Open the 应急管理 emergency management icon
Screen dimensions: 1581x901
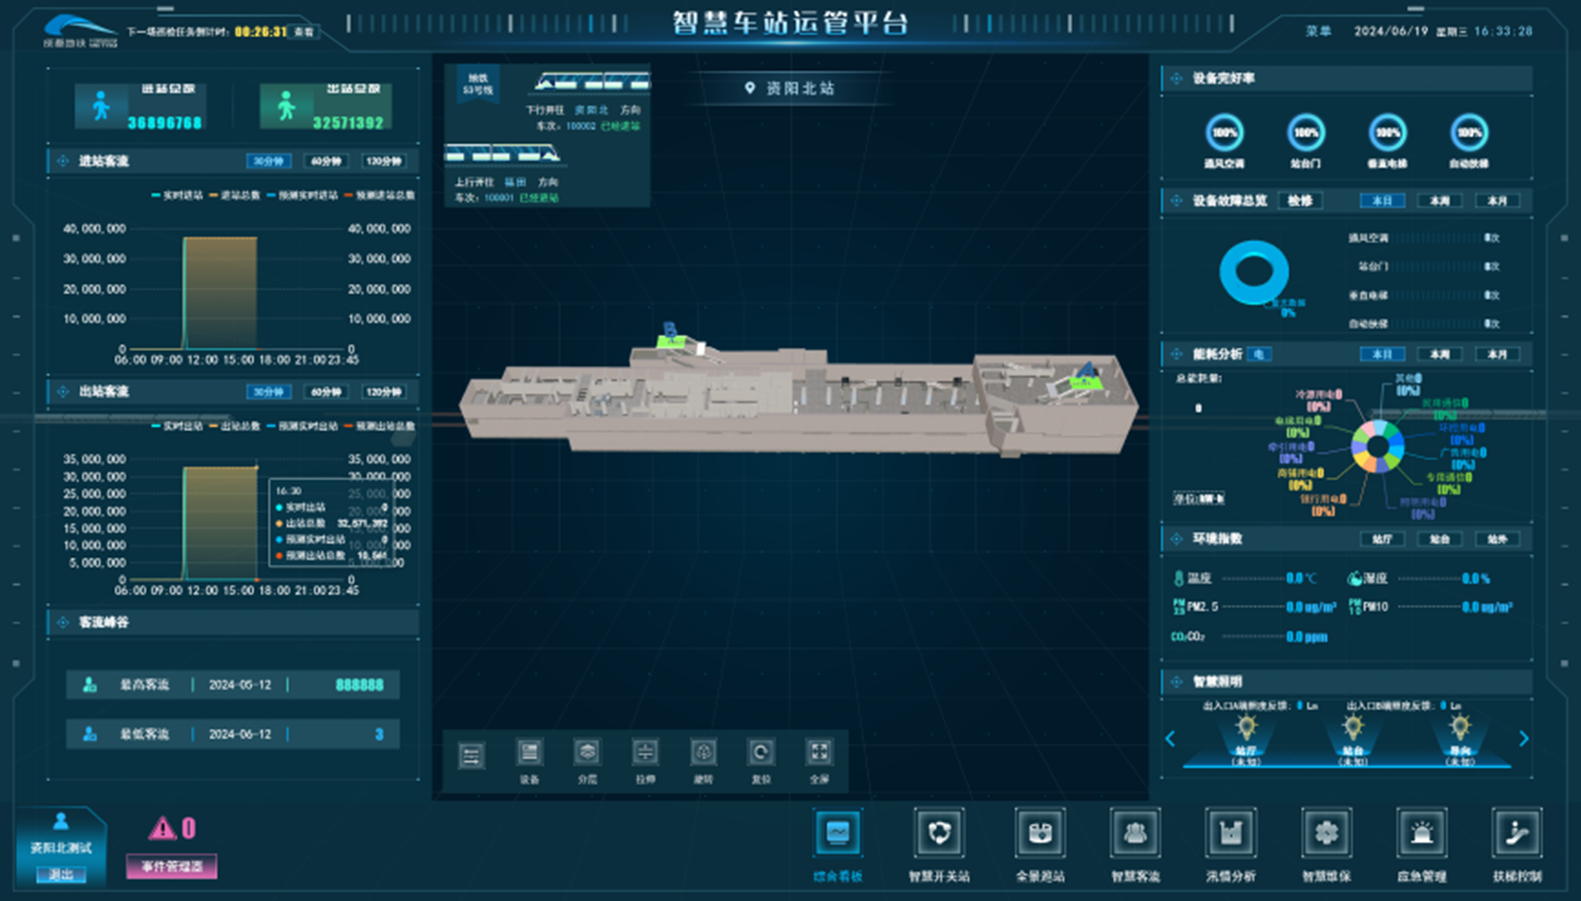[1421, 834]
